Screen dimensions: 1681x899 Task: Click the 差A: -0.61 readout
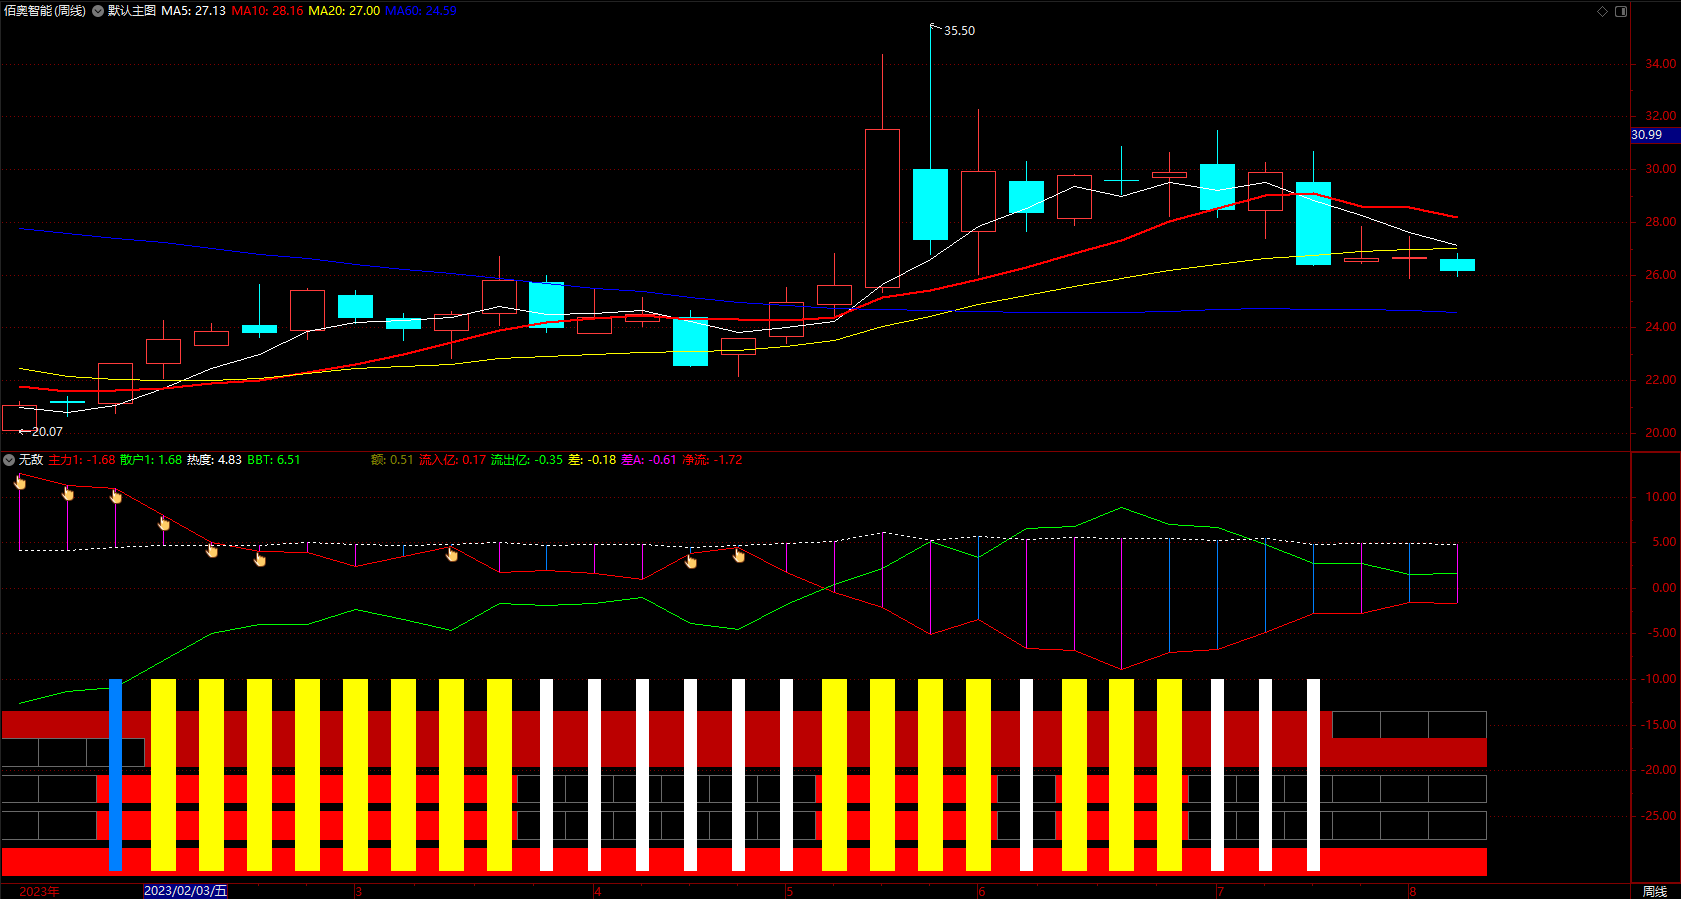[649, 460]
